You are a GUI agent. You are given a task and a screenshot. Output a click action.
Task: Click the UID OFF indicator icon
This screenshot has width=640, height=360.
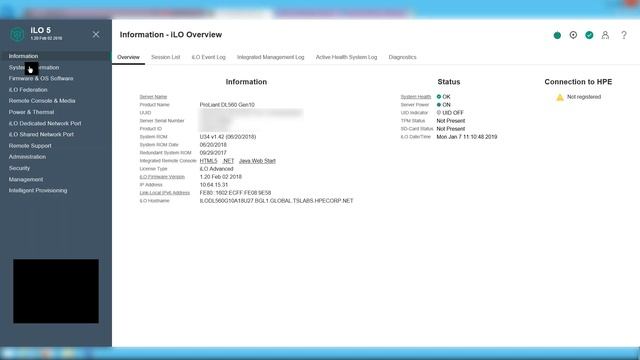439,113
